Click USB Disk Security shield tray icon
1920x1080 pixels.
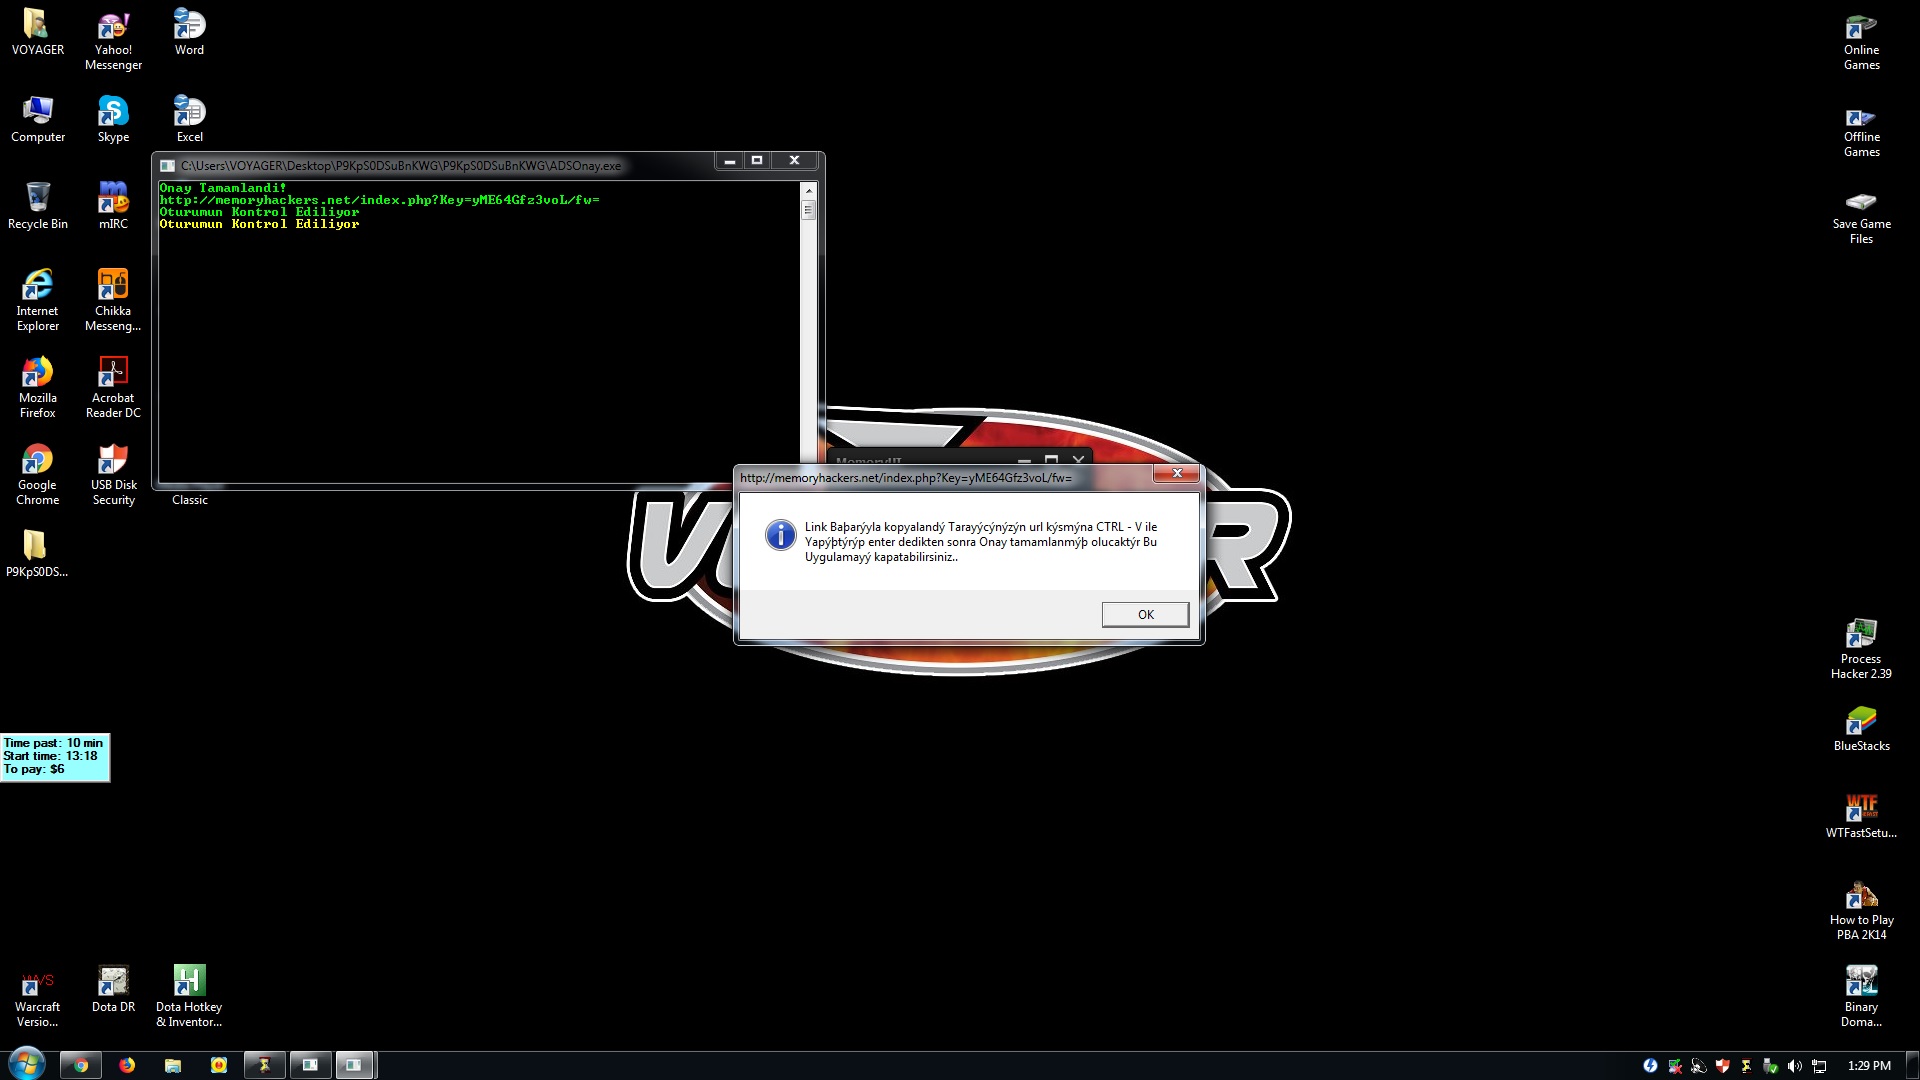point(1722,1066)
